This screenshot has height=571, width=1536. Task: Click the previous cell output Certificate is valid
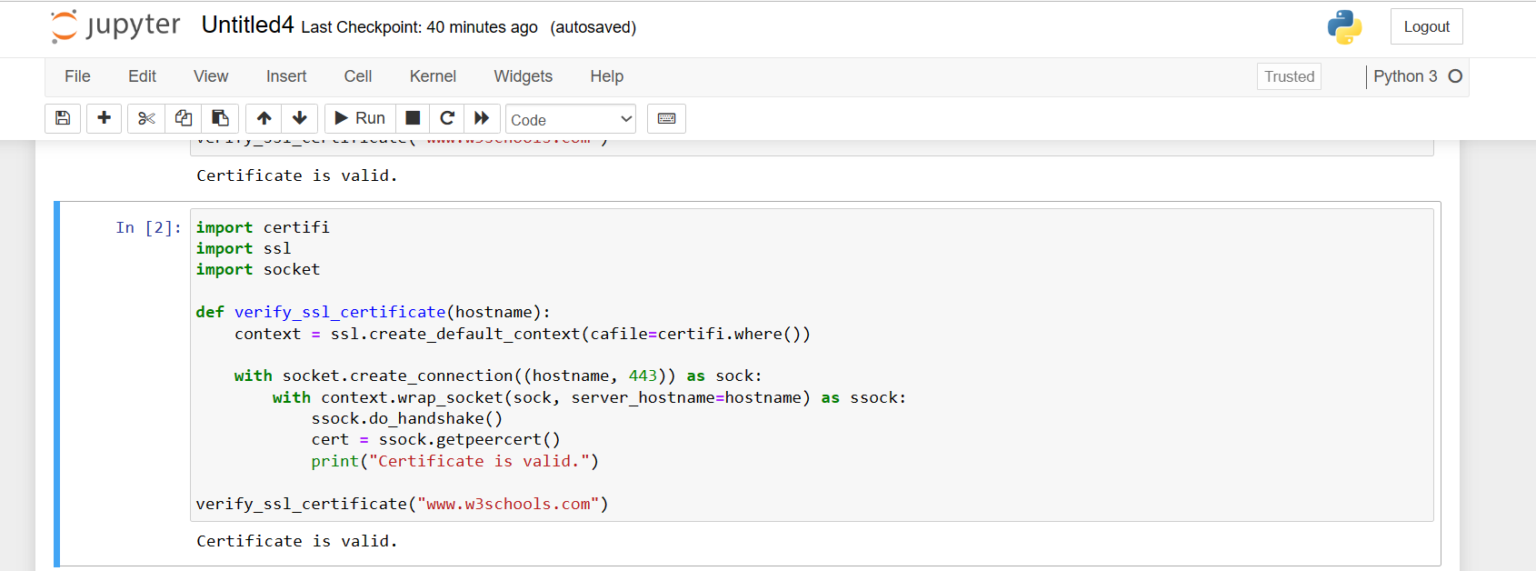pyautogui.click(x=297, y=176)
